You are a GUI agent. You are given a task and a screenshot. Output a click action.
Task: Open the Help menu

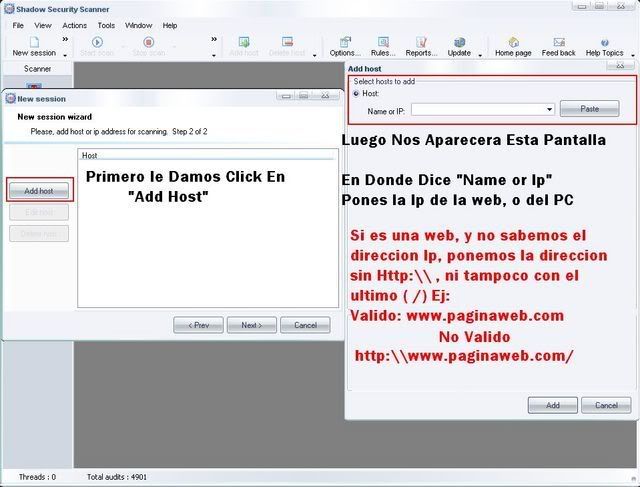(170, 25)
